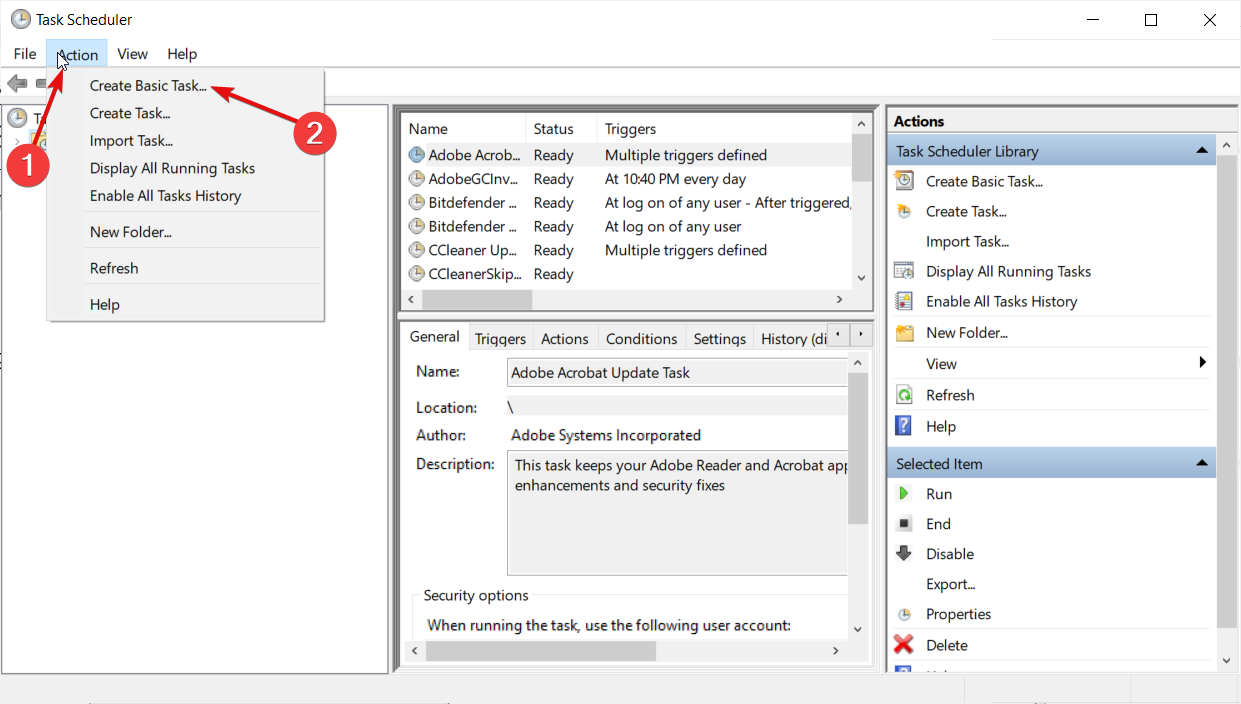The width and height of the screenshot is (1241, 704).
Task: Click the New Folder icon in Actions
Action: pos(904,333)
